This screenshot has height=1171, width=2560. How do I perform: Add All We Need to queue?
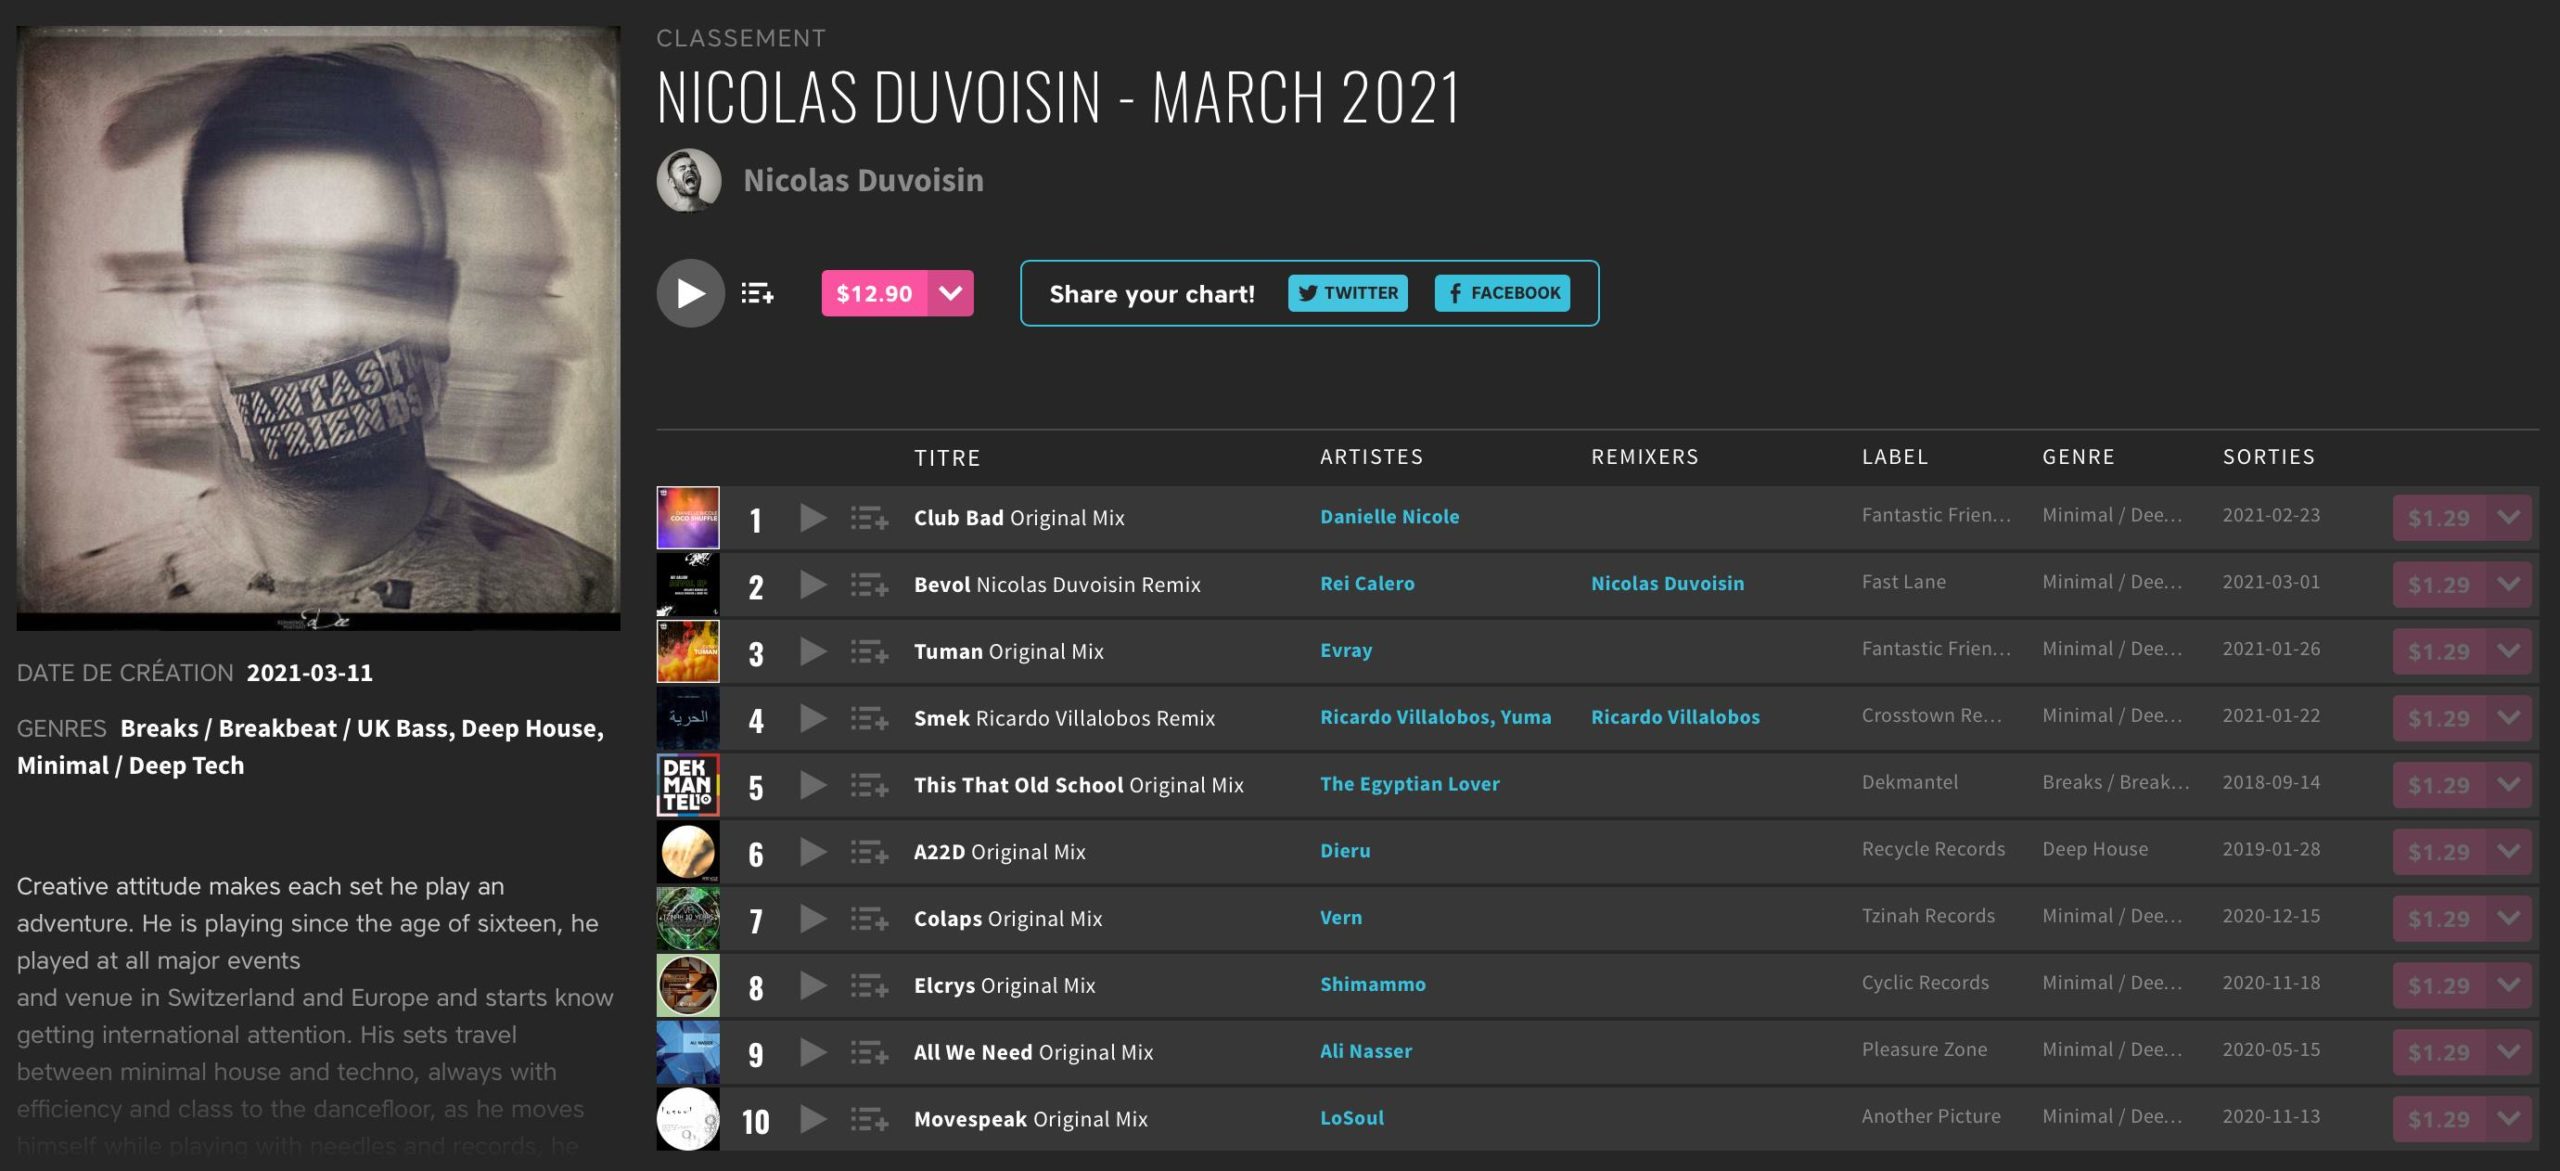pyautogui.click(x=869, y=1052)
